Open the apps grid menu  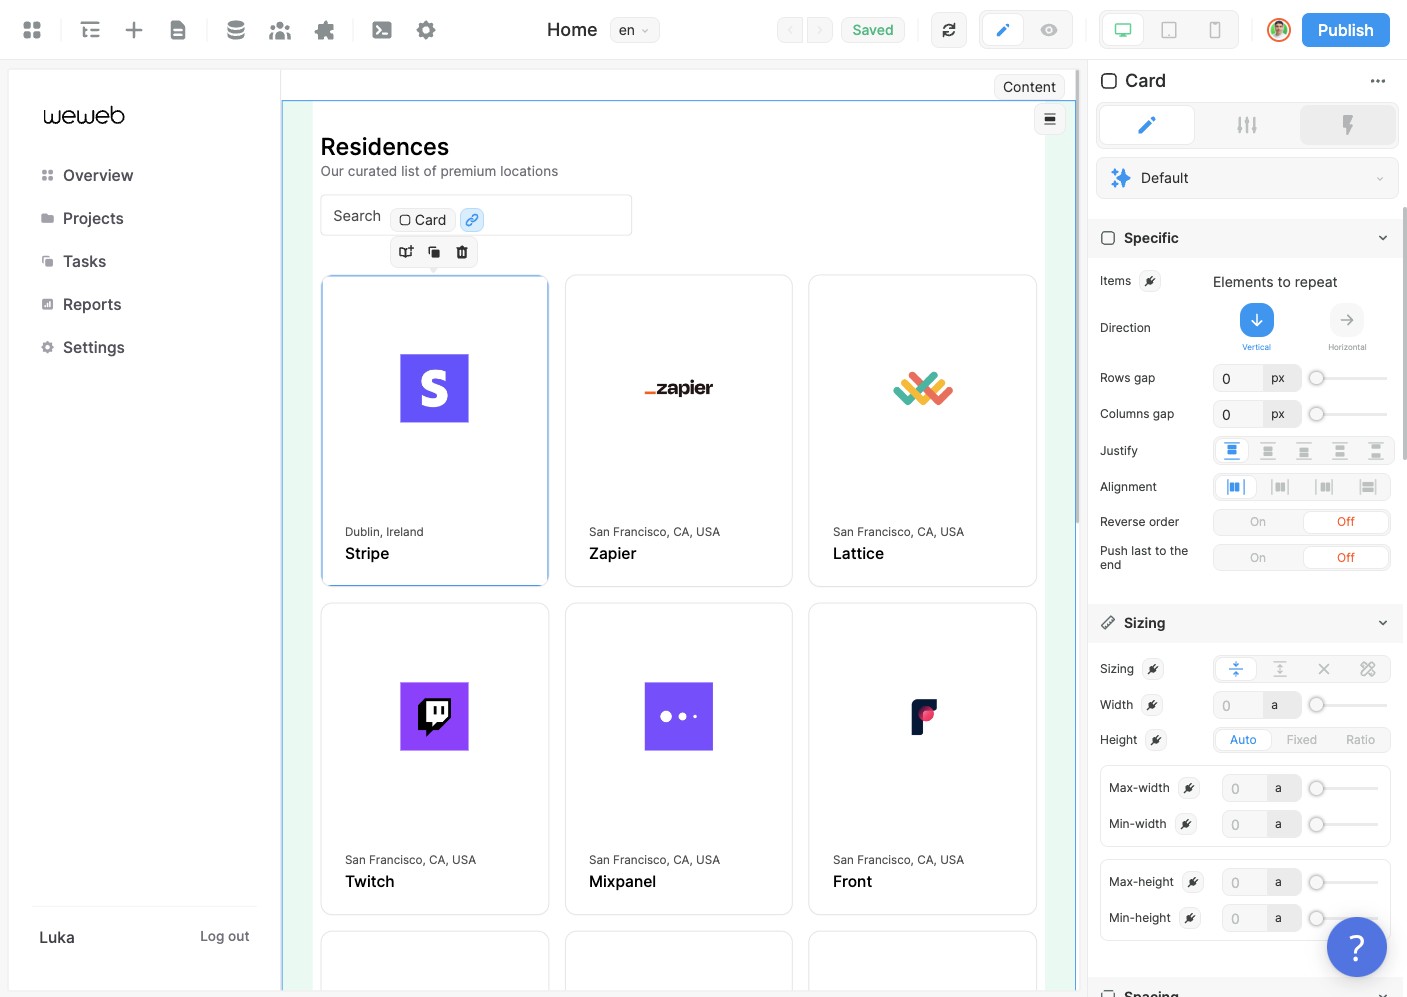coord(32,30)
